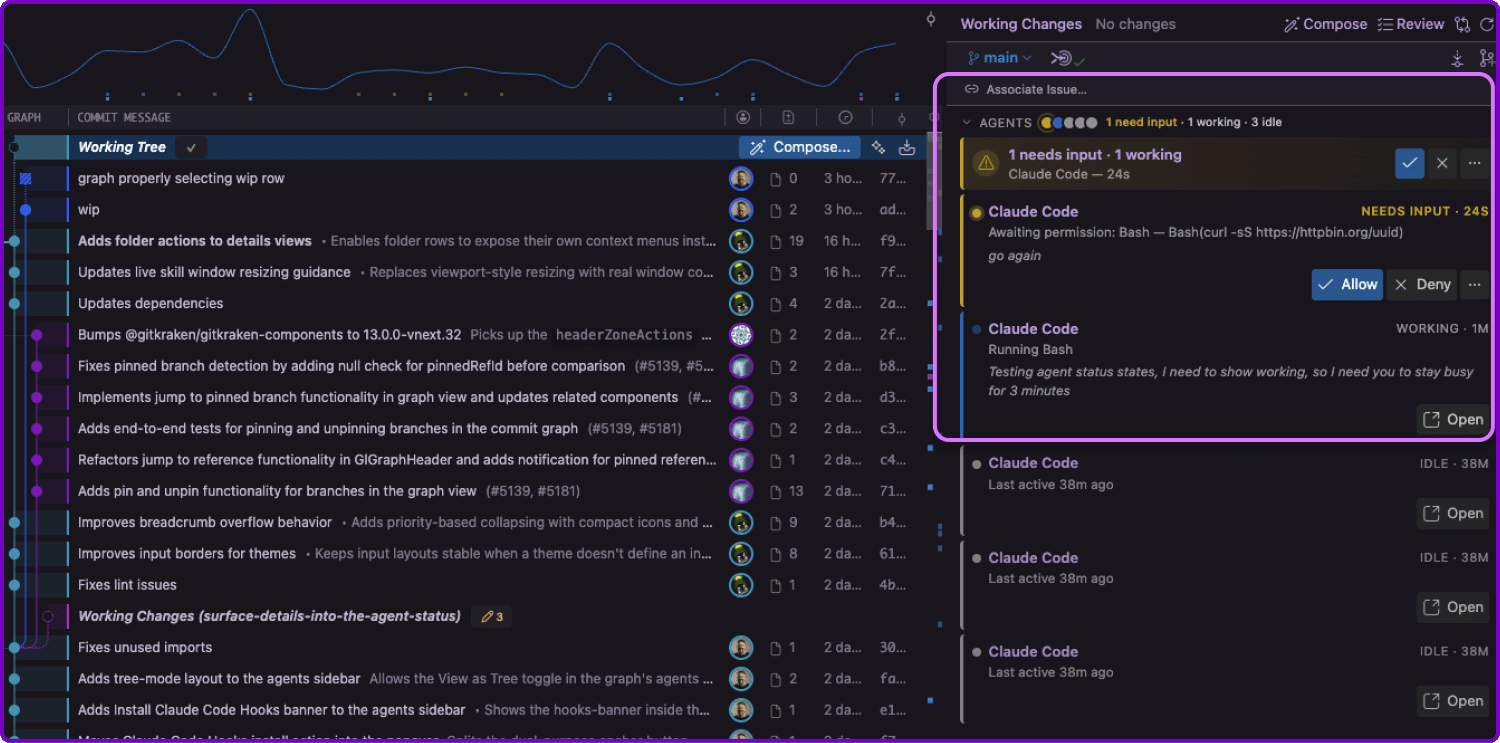The image size is (1500, 743).
Task: Collapse the AGENTS section
Action: pos(966,122)
